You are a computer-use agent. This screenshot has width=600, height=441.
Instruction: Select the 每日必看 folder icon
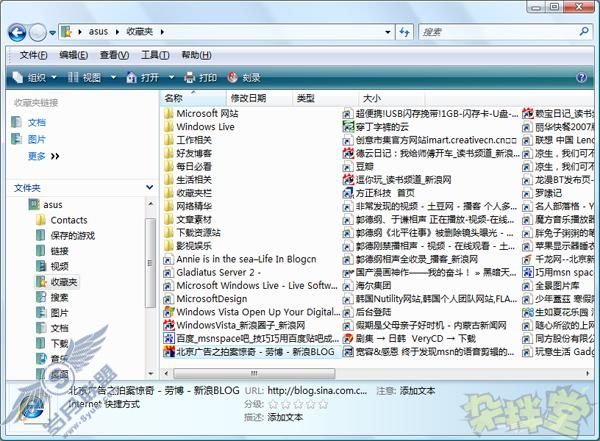click(168, 167)
